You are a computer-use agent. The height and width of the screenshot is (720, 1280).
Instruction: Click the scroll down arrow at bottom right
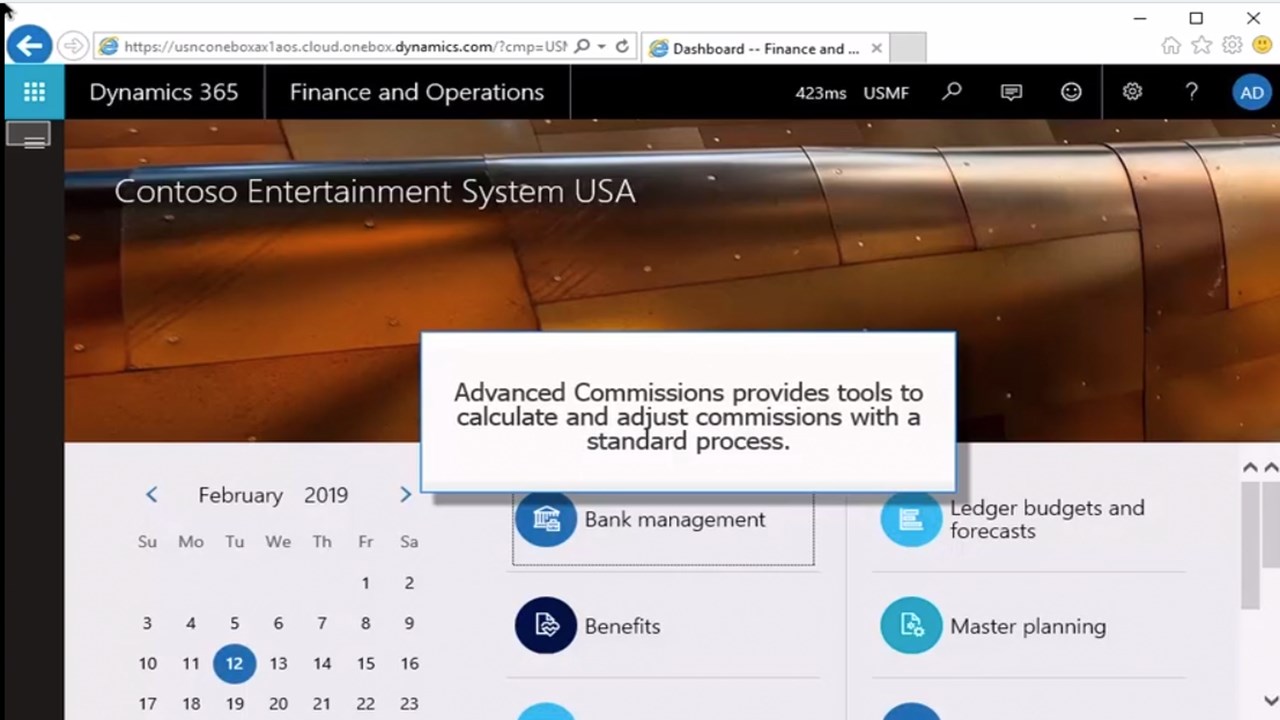tap(1270, 701)
